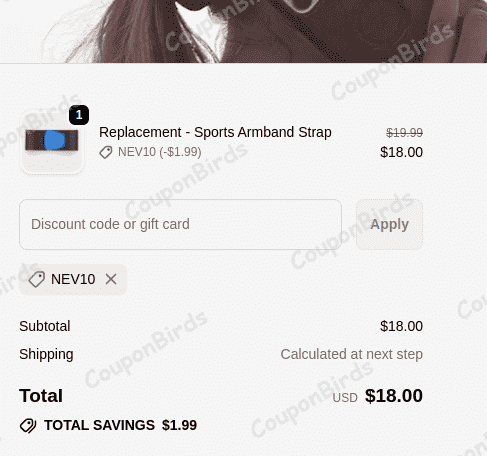Click the Subtotal amount $18.00
487x456 pixels.
click(401, 326)
